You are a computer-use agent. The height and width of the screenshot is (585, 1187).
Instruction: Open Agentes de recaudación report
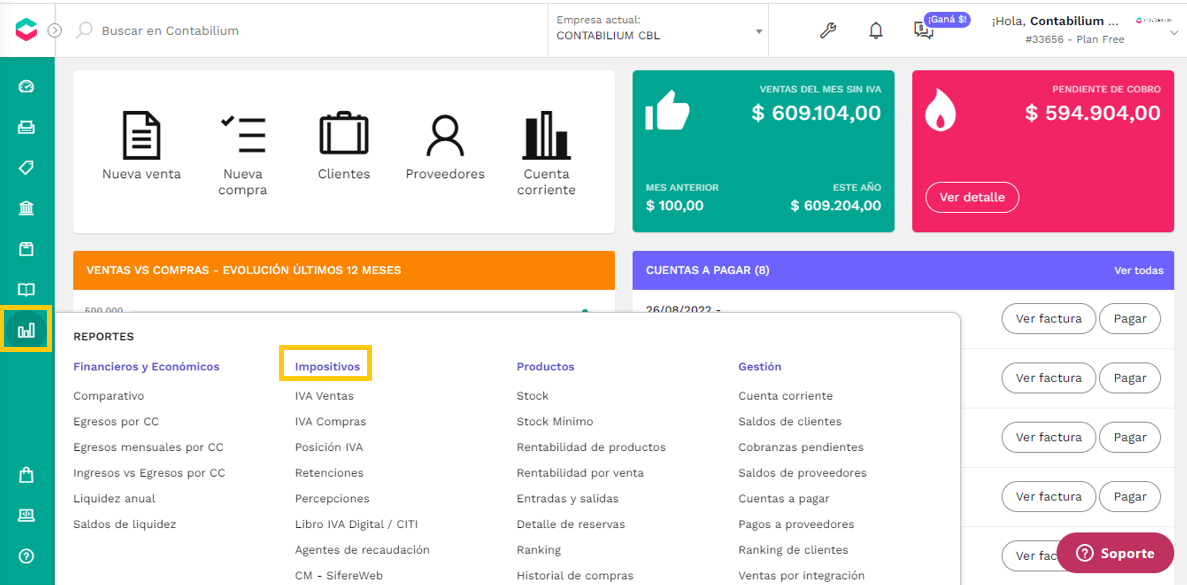pyautogui.click(x=363, y=550)
